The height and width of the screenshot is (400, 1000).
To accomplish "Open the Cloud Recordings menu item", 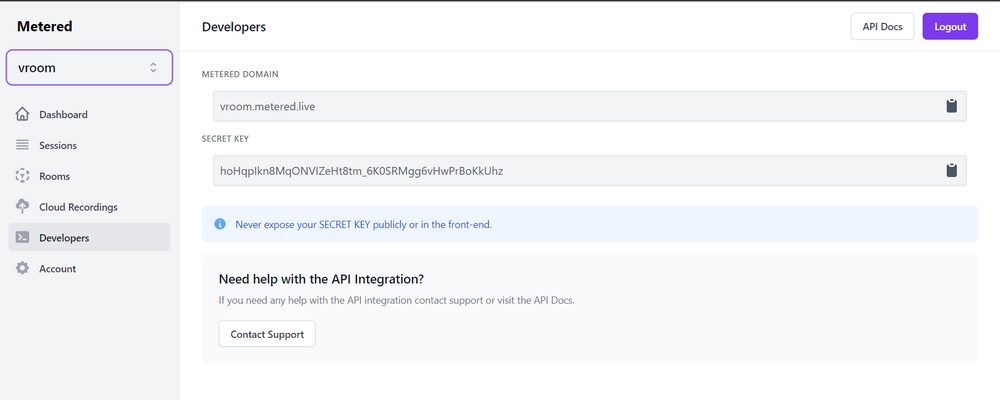I will point(78,207).
